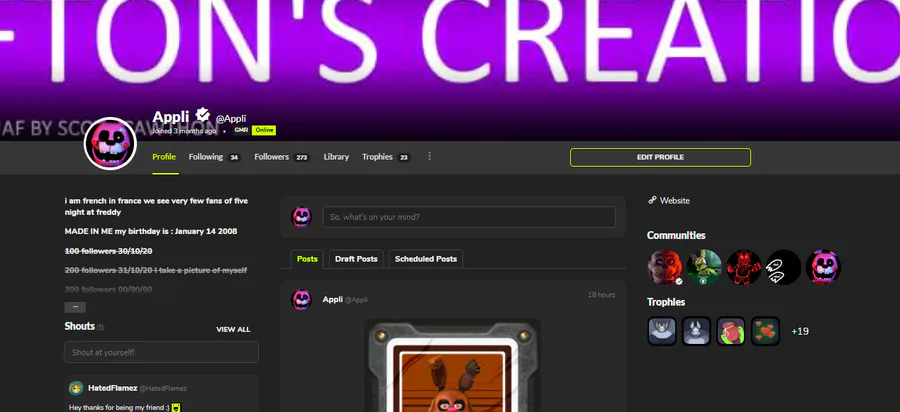This screenshot has width=900, height=412.
Task: Click the @Appli handle in the header
Action: [x=231, y=119]
